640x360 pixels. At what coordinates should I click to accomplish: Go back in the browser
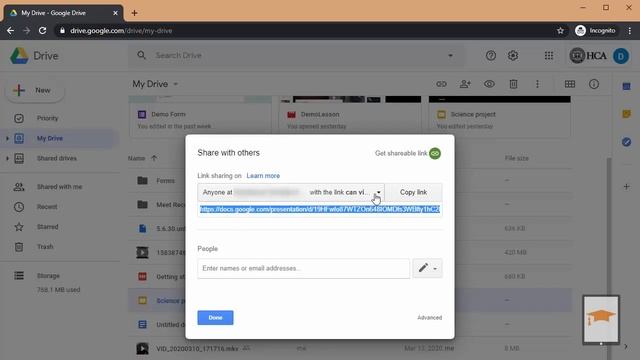click(11, 31)
